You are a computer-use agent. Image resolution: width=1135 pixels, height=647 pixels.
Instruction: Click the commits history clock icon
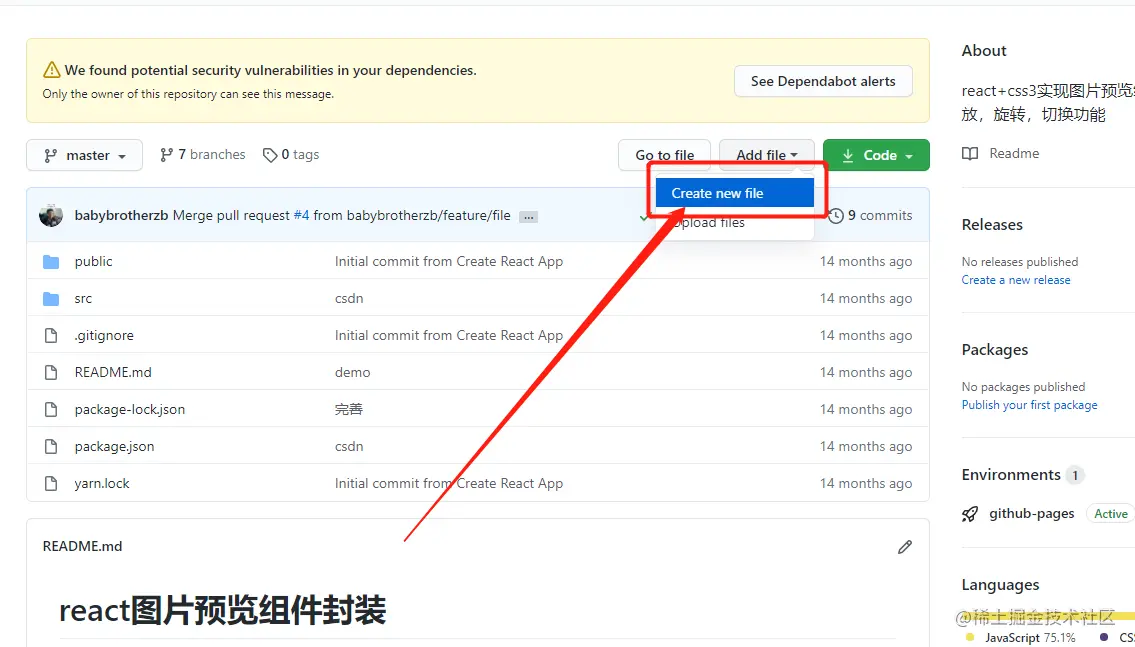[835, 216]
